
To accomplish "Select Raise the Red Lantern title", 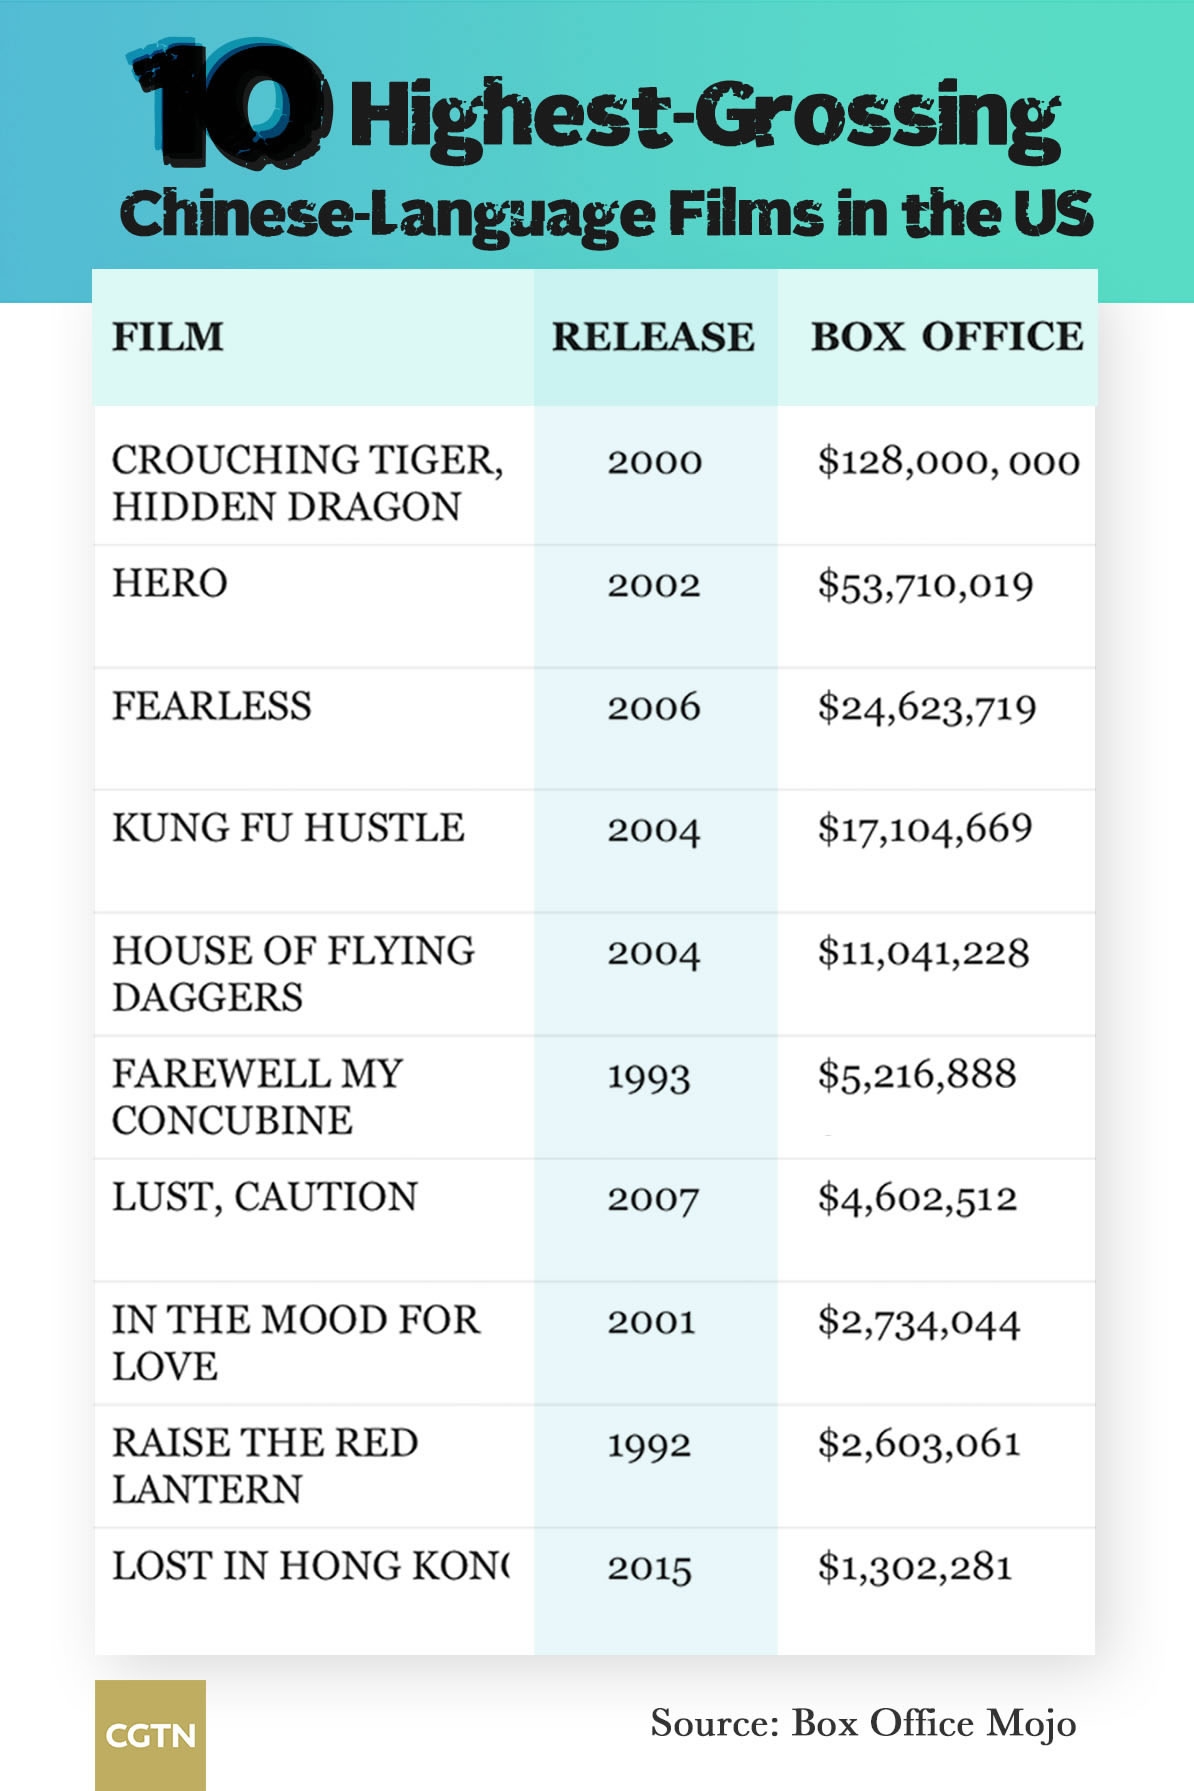I will tap(265, 1465).
